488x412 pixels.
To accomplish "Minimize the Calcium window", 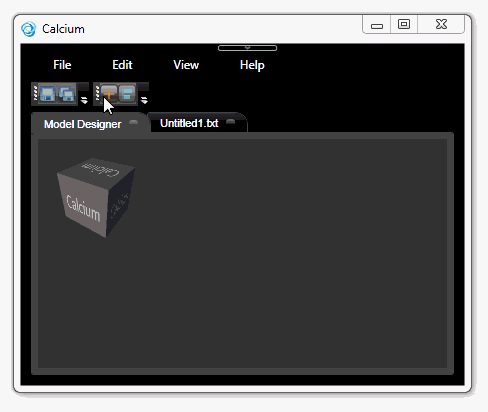I will (x=377, y=25).
